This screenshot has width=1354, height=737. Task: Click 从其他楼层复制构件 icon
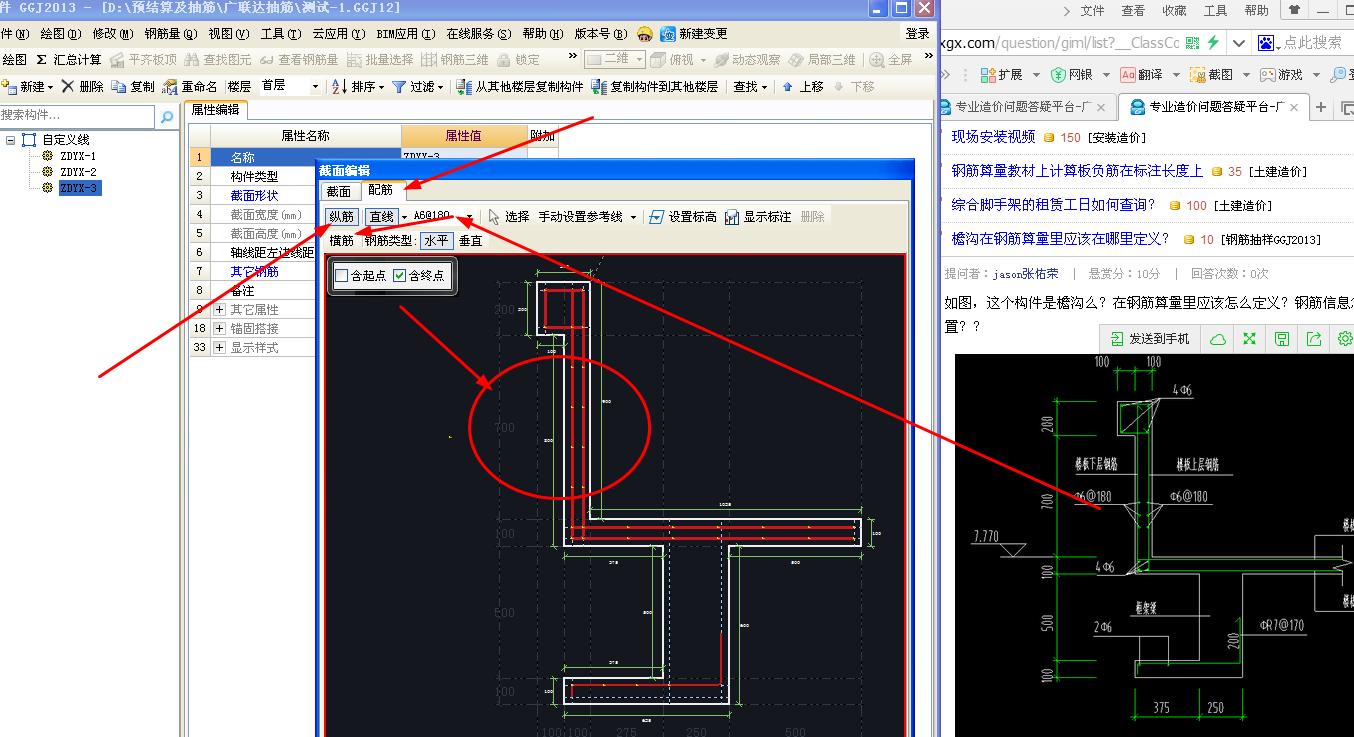464,87
